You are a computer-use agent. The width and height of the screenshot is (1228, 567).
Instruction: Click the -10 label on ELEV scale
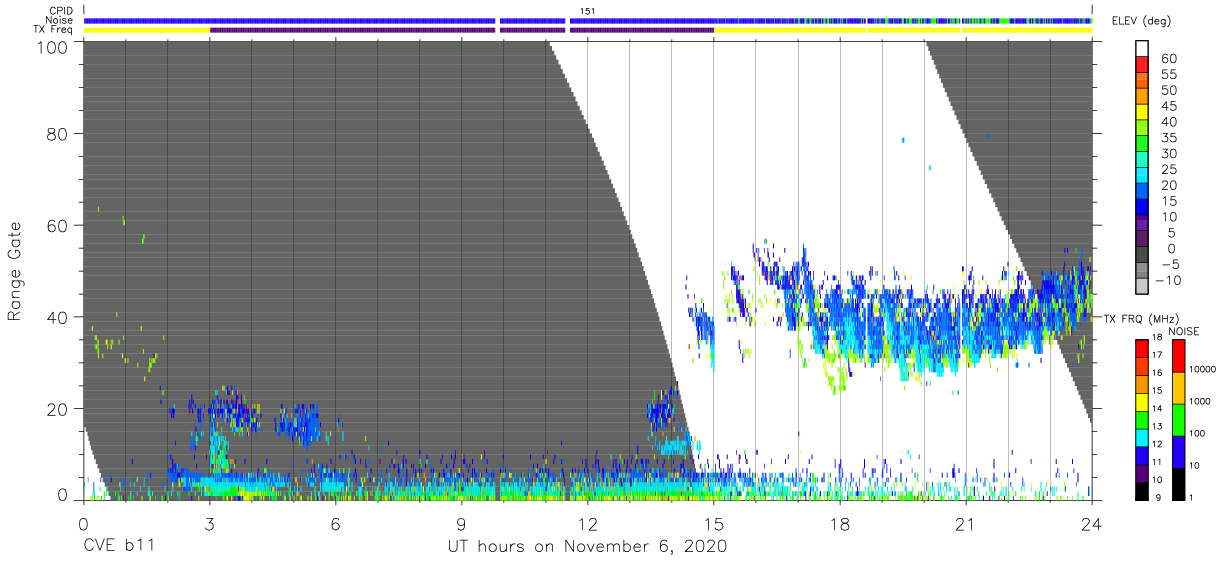coord(1171,280)
